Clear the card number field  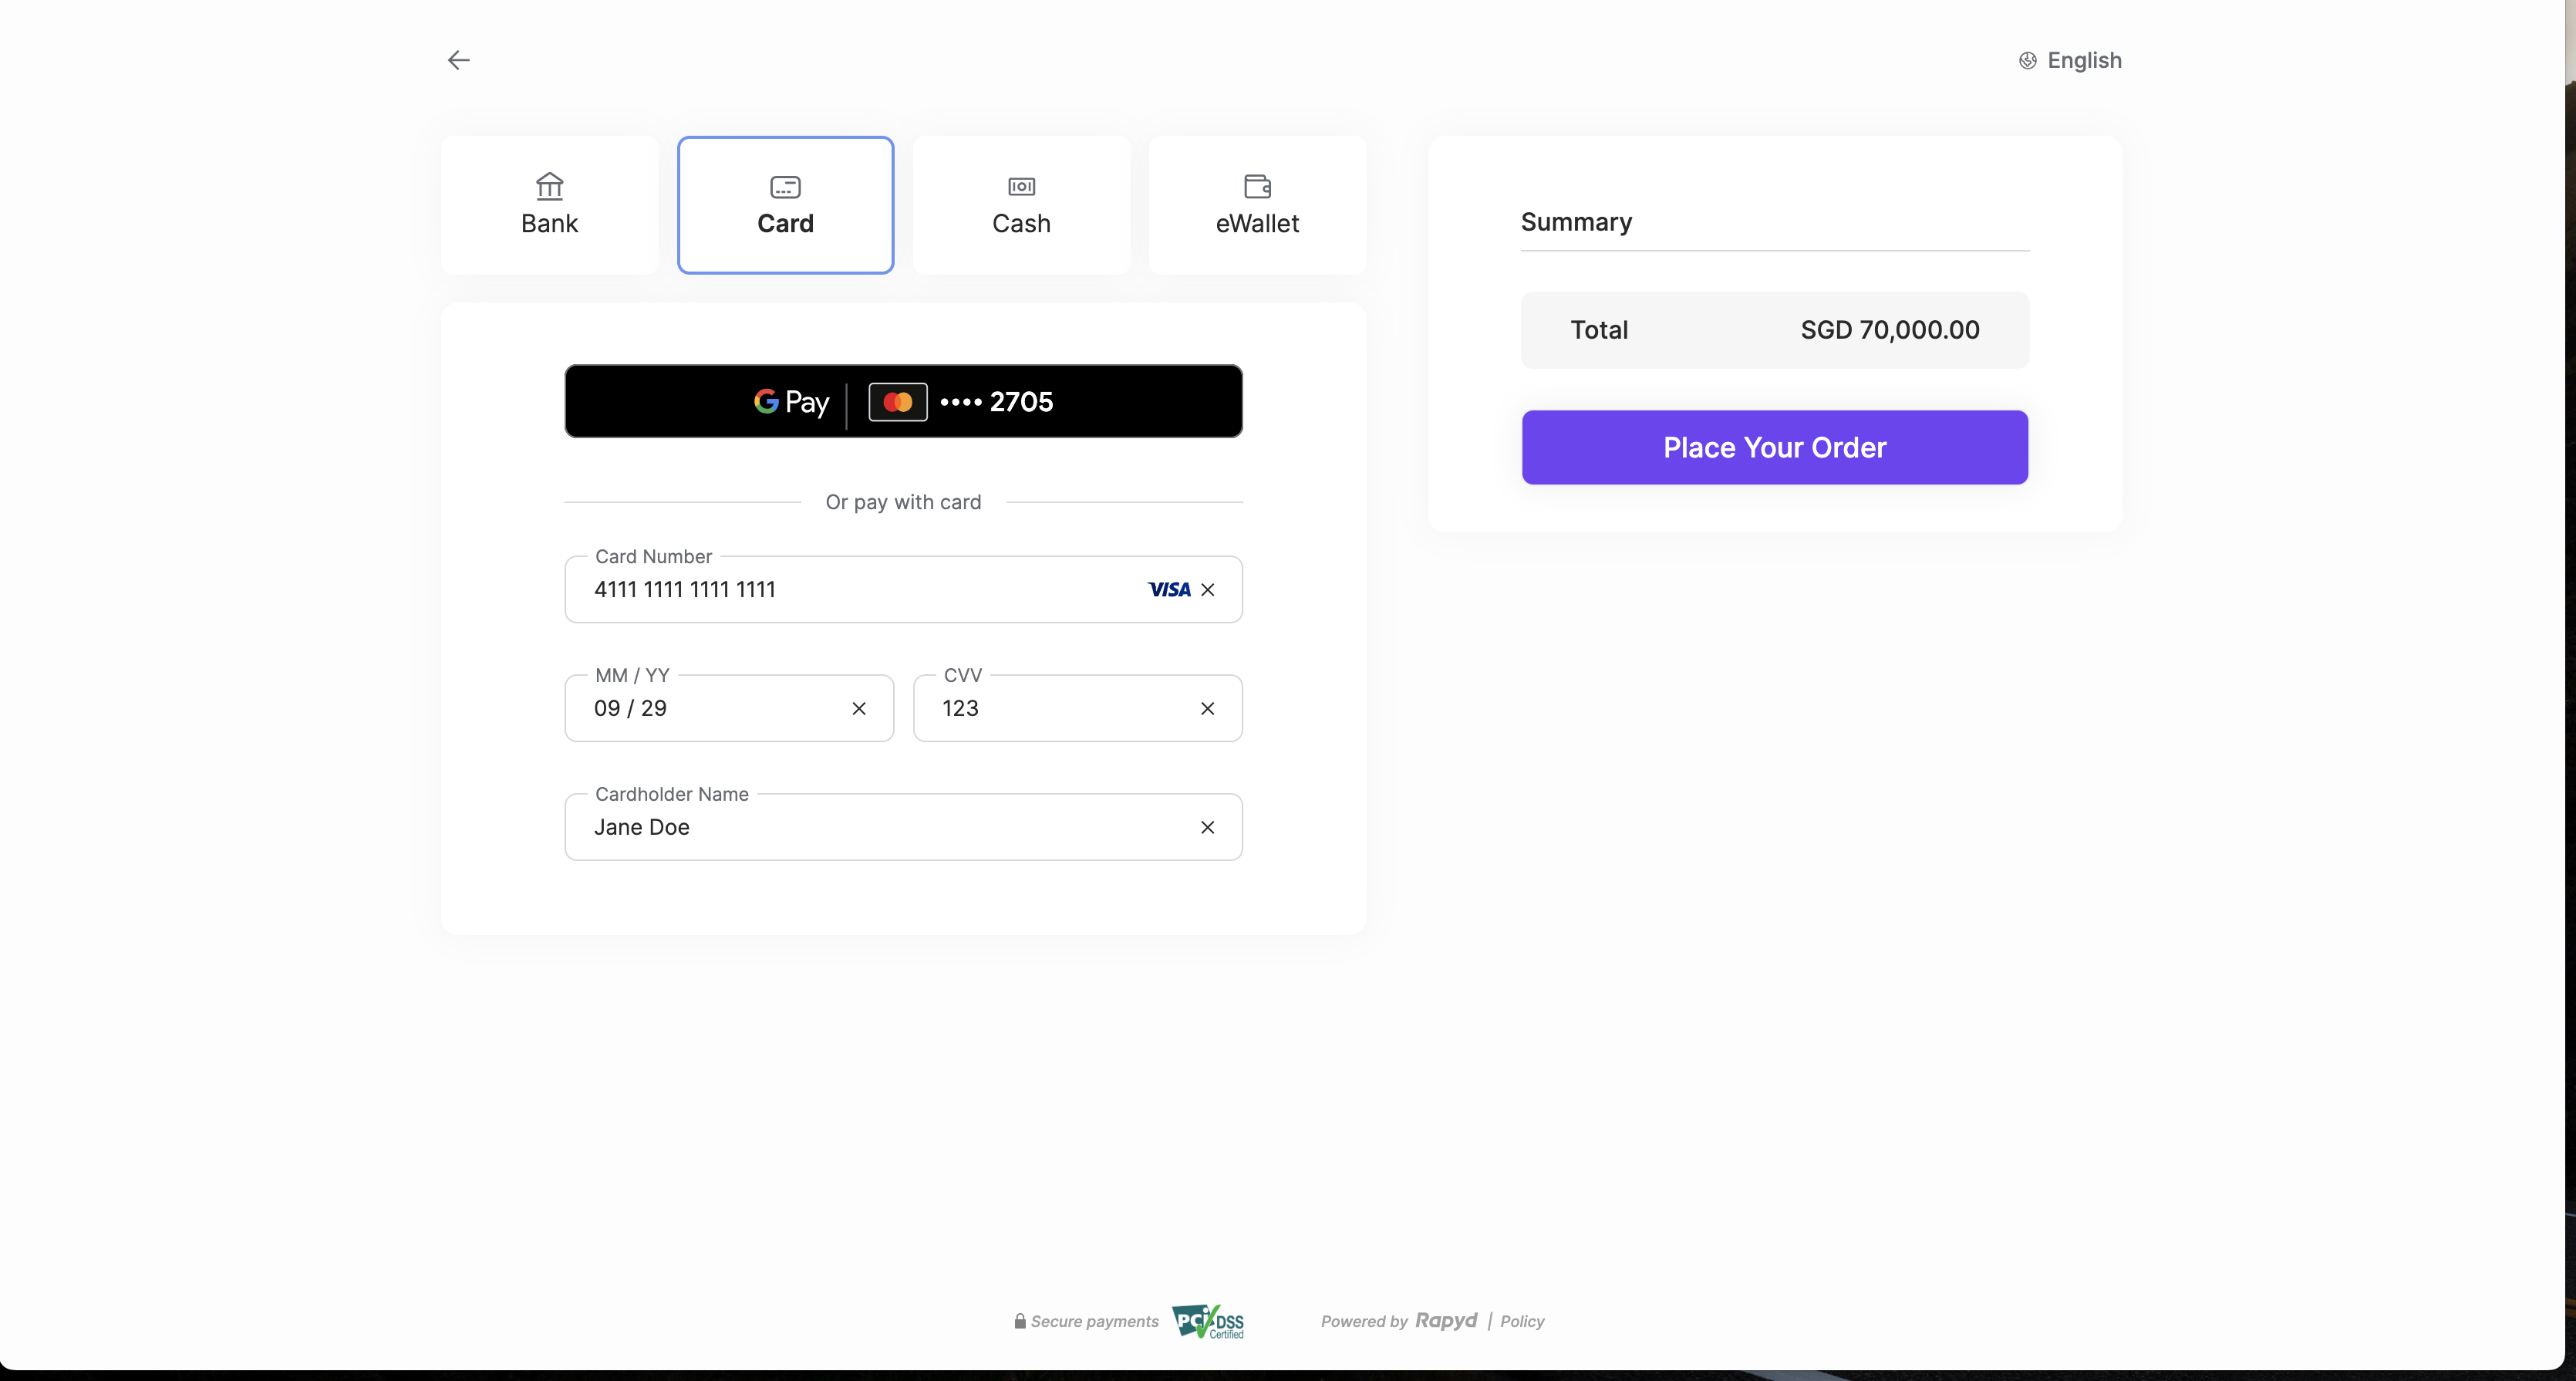click(1208, 590)
